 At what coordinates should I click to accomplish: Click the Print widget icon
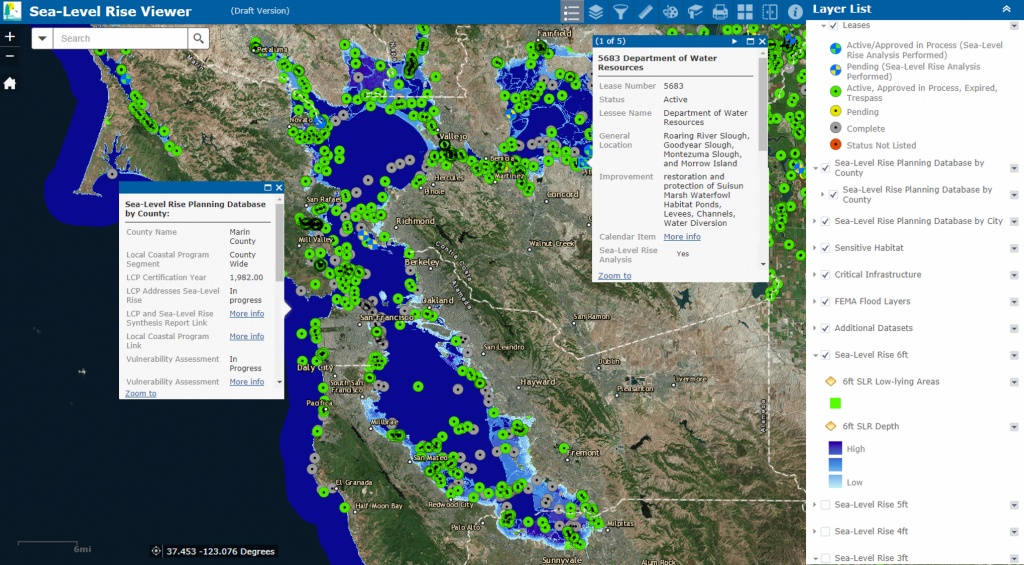tap(720, 12)
